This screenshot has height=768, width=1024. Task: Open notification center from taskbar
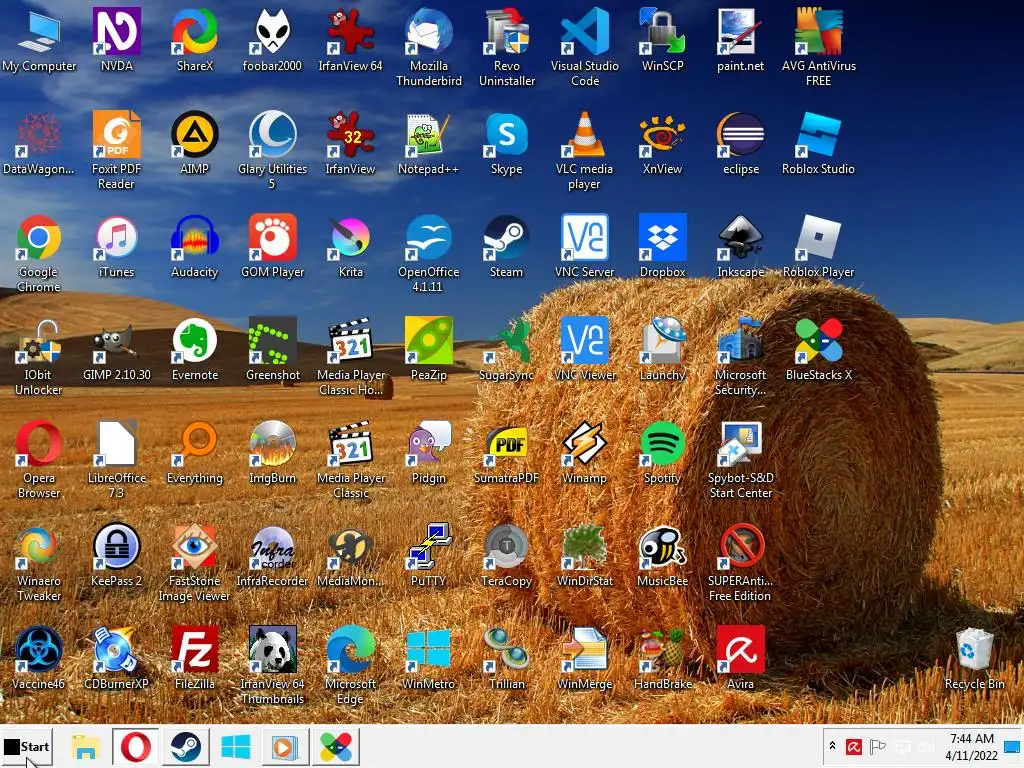tap(1012, 746)
